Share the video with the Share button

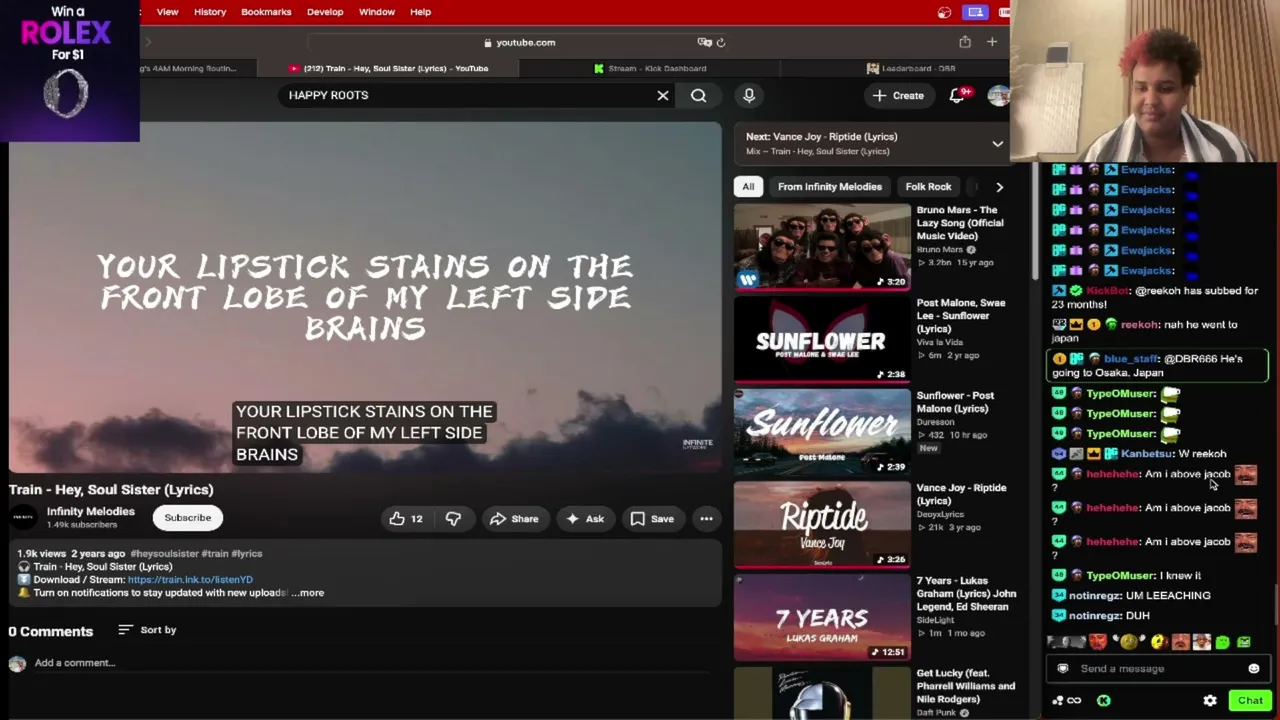point(514,518)
